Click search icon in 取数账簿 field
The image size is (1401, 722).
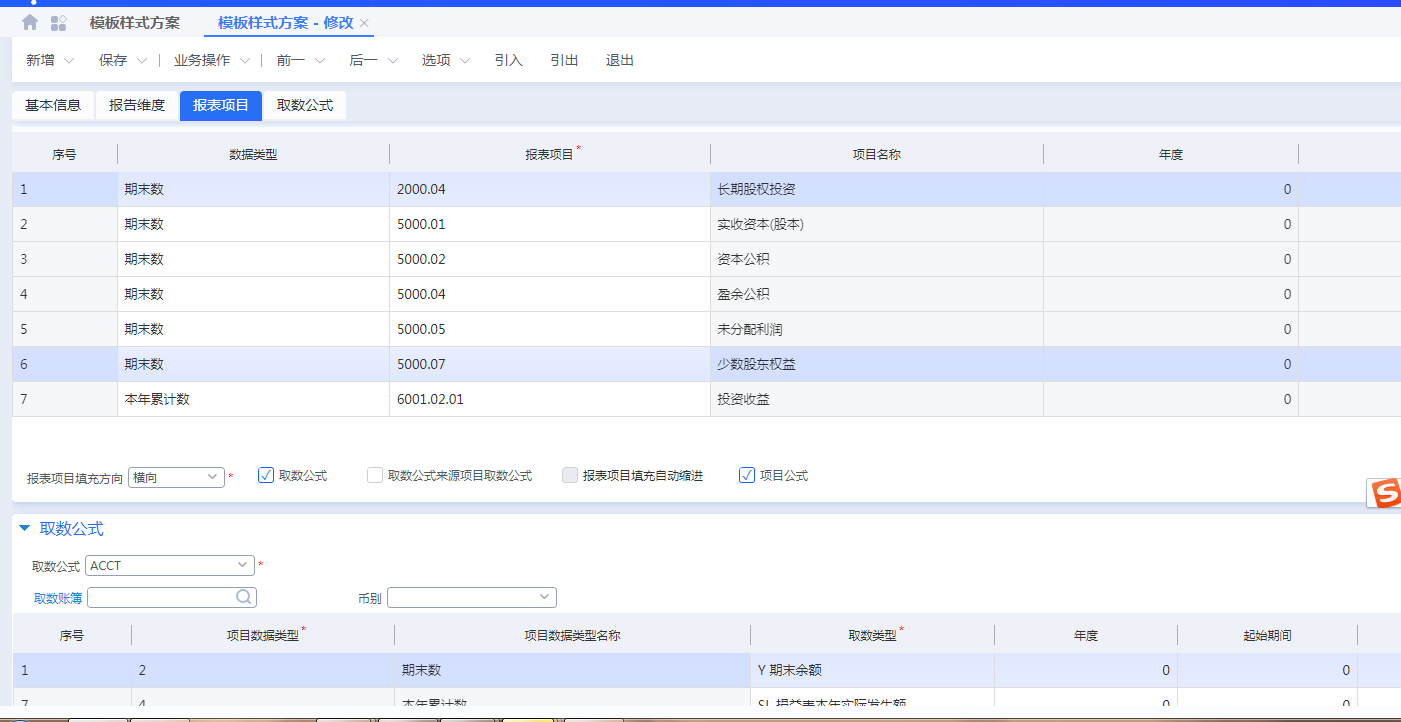pyautogui.click(x=243, y=597)
